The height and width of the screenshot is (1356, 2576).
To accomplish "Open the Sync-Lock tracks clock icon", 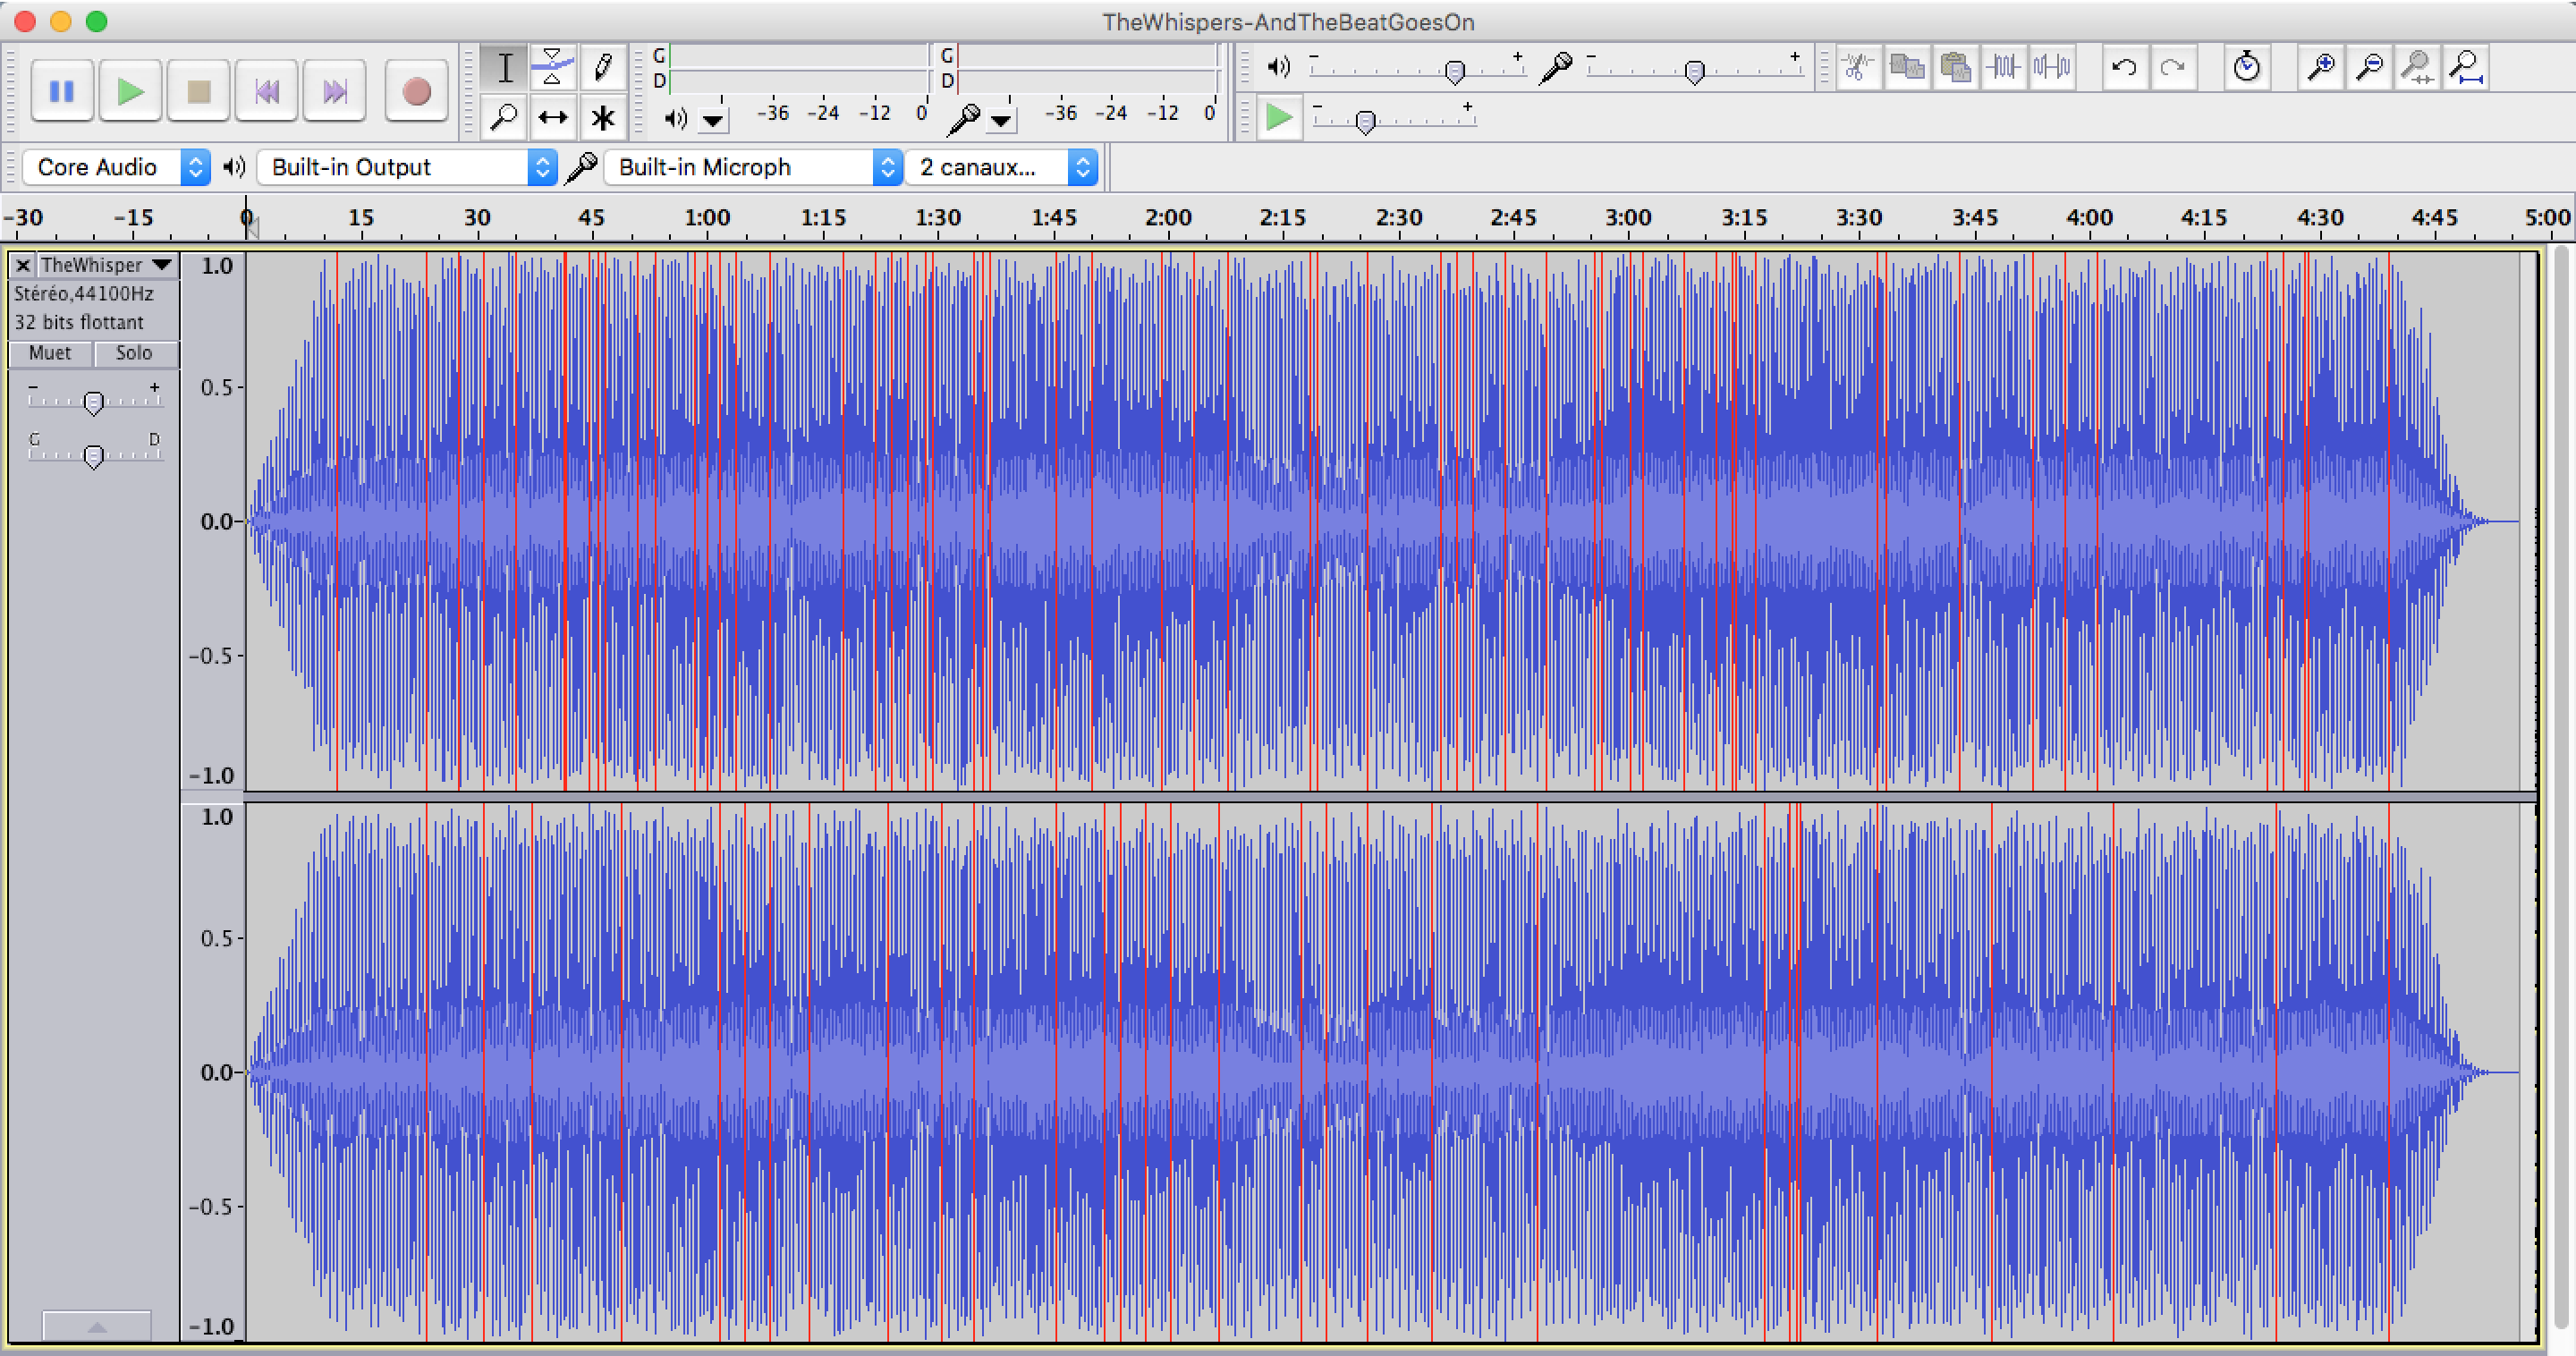I will coord(2246,68).
